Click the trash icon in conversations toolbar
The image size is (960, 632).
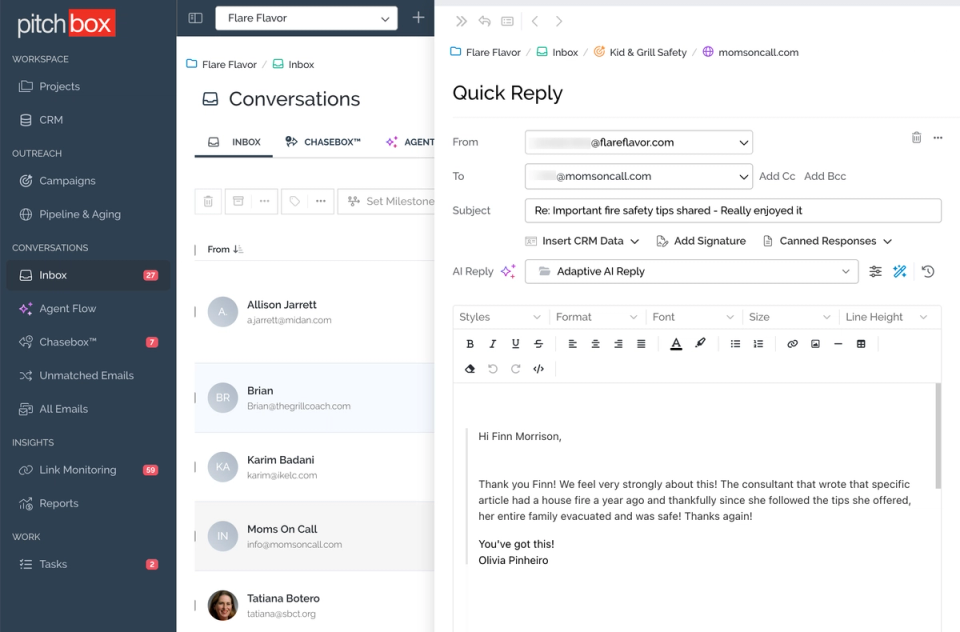(208, 201)
